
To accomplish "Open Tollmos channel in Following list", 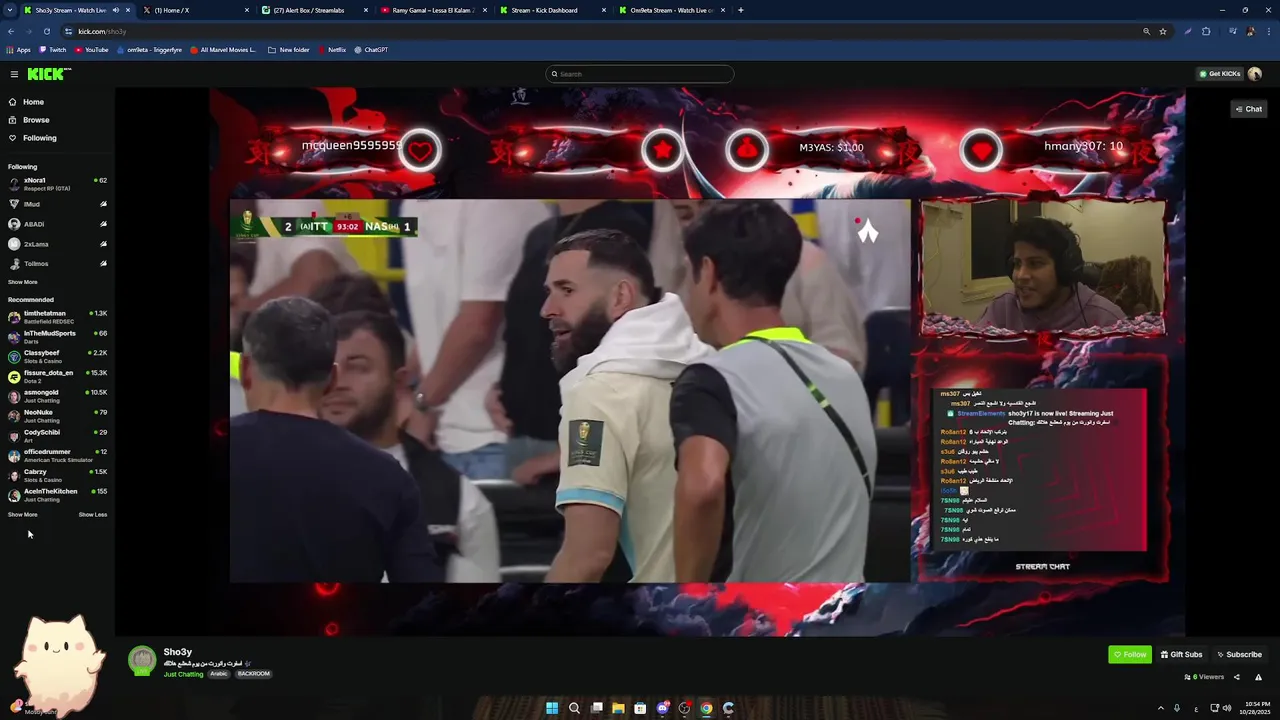I will [x=57, y=264].
